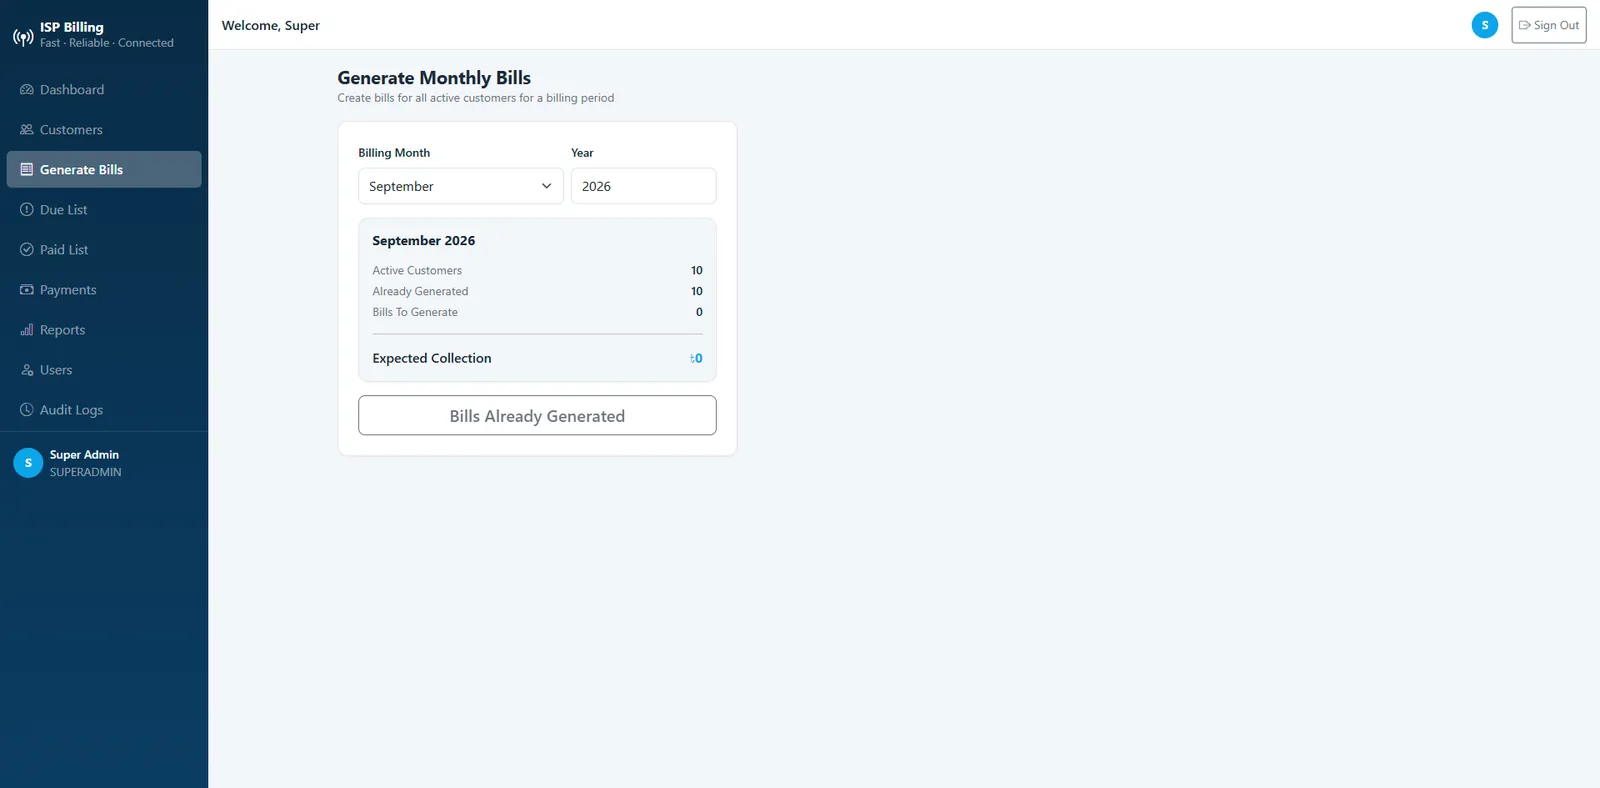Open the Payments page
Image resolution: width=1600 pixels, height=788 pixels.
pos(104,290)
